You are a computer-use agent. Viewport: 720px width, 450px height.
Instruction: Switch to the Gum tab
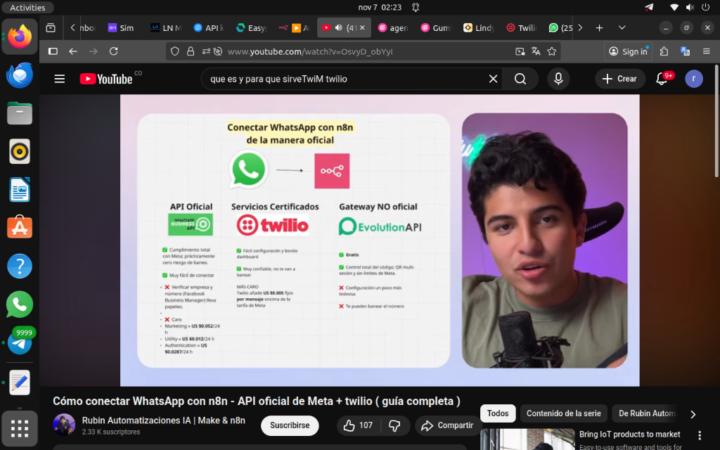pos(435,28)
